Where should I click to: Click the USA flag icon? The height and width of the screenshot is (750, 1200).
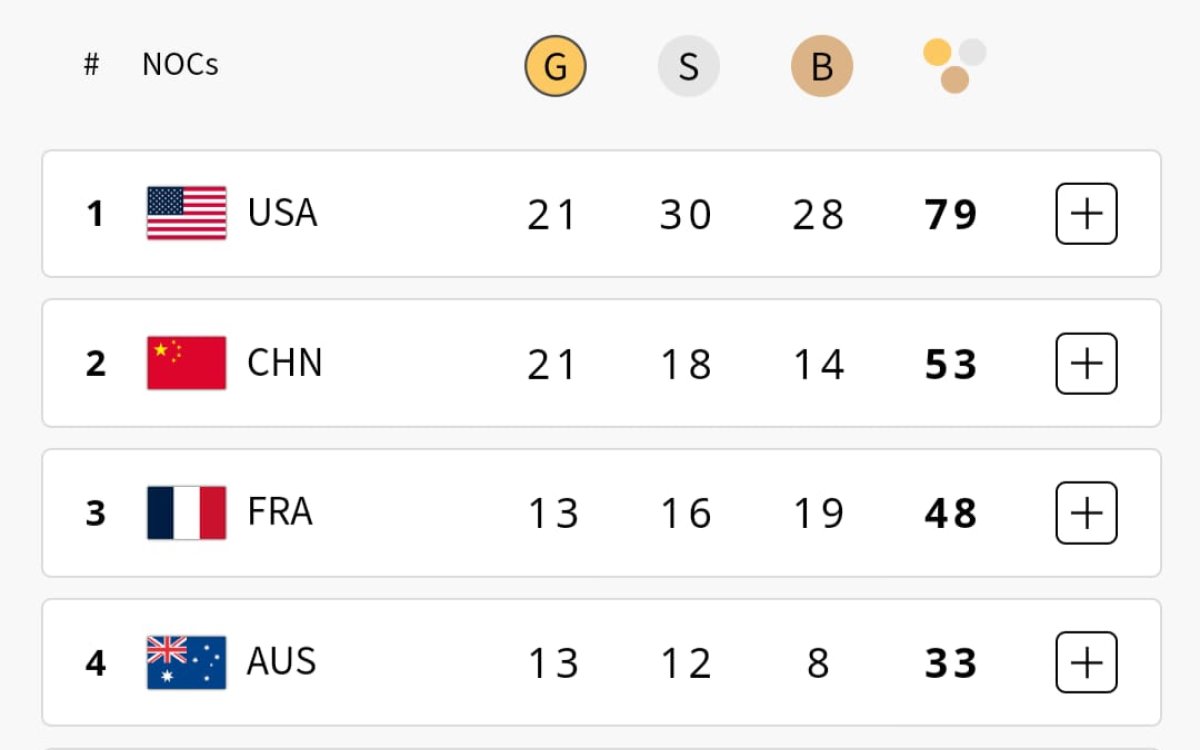[186, 213]
